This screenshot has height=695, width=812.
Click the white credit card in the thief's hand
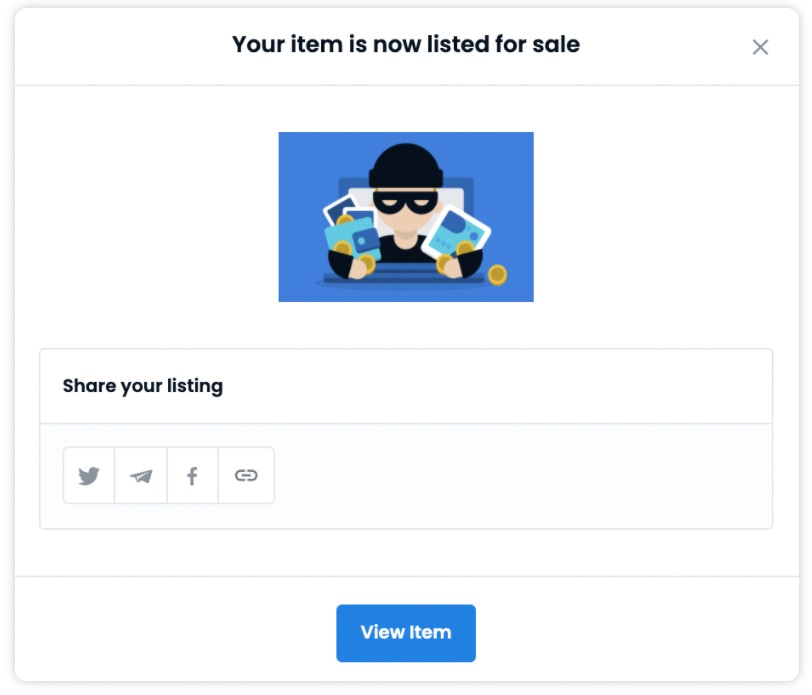[x=458, y=233]
